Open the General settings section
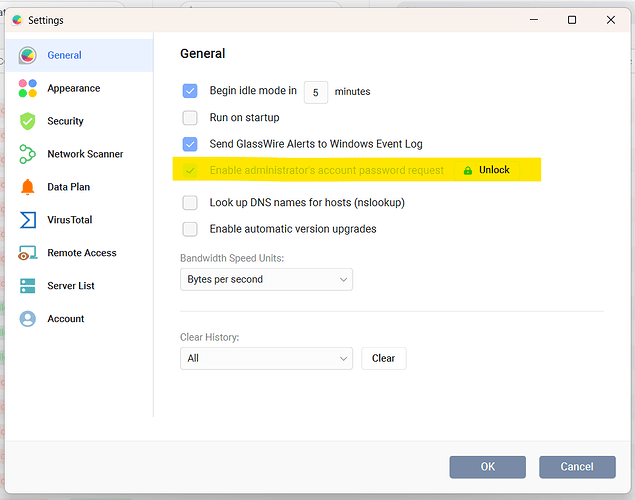The height and width of the screenshot is (500, 635). pyautogui.click(x=79, y=55)
